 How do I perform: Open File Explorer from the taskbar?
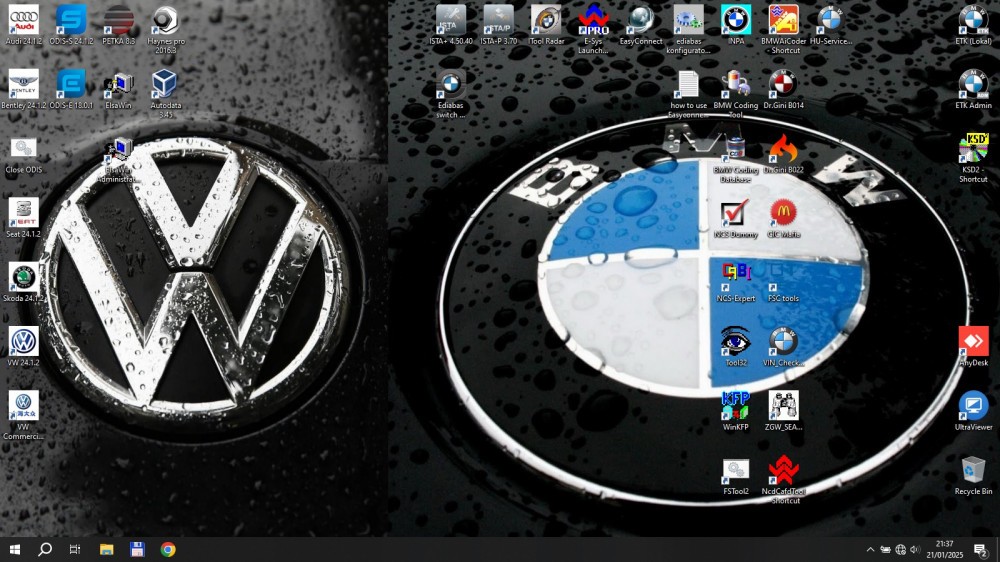click(x=107, y=549)
